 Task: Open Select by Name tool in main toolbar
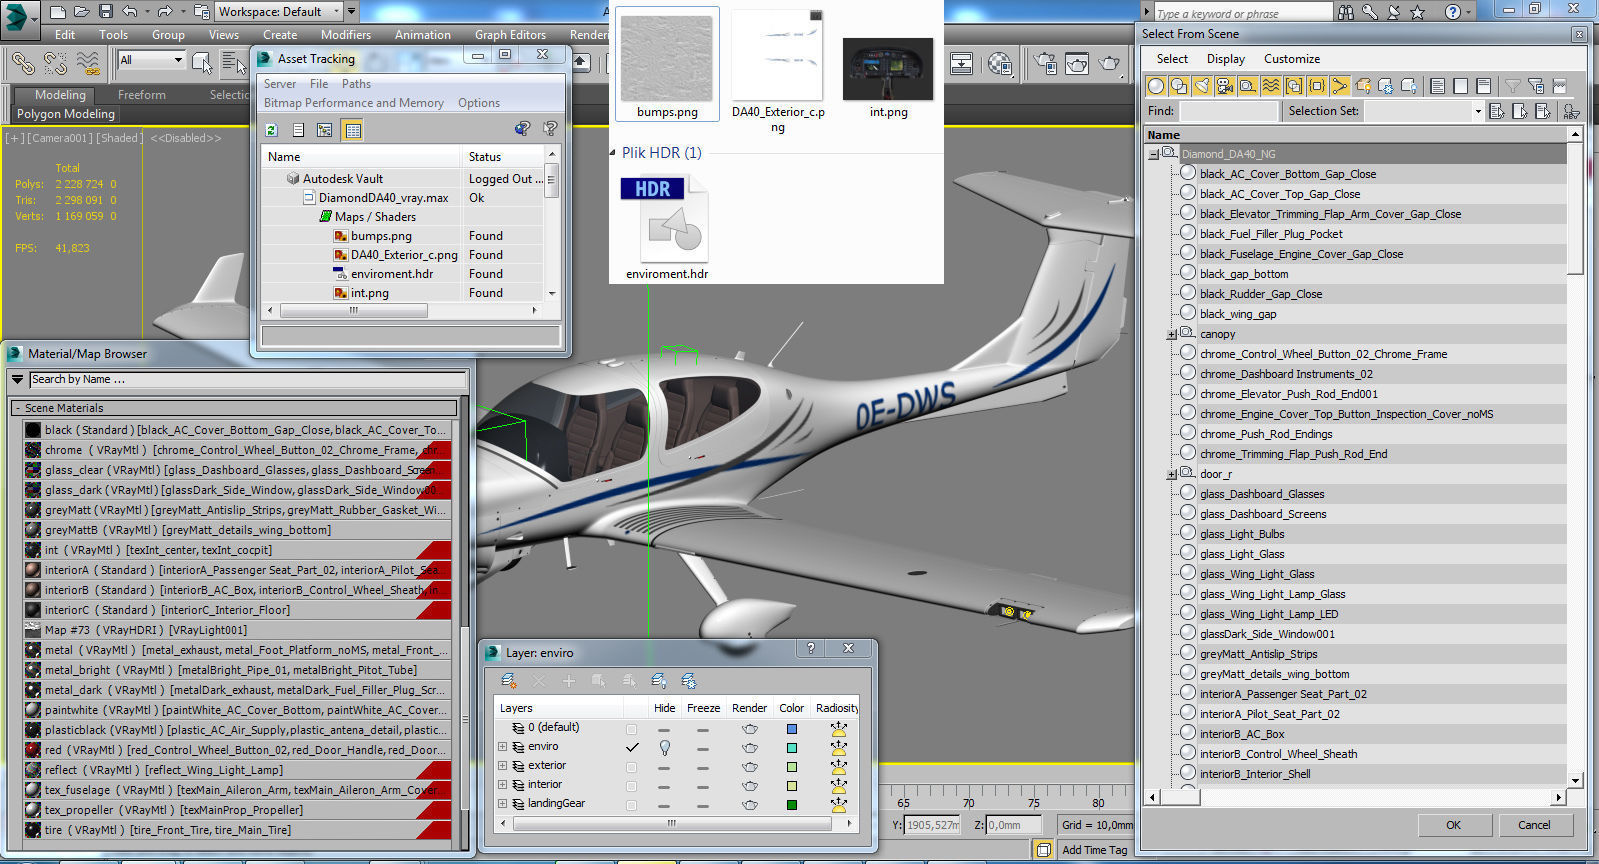234,64
